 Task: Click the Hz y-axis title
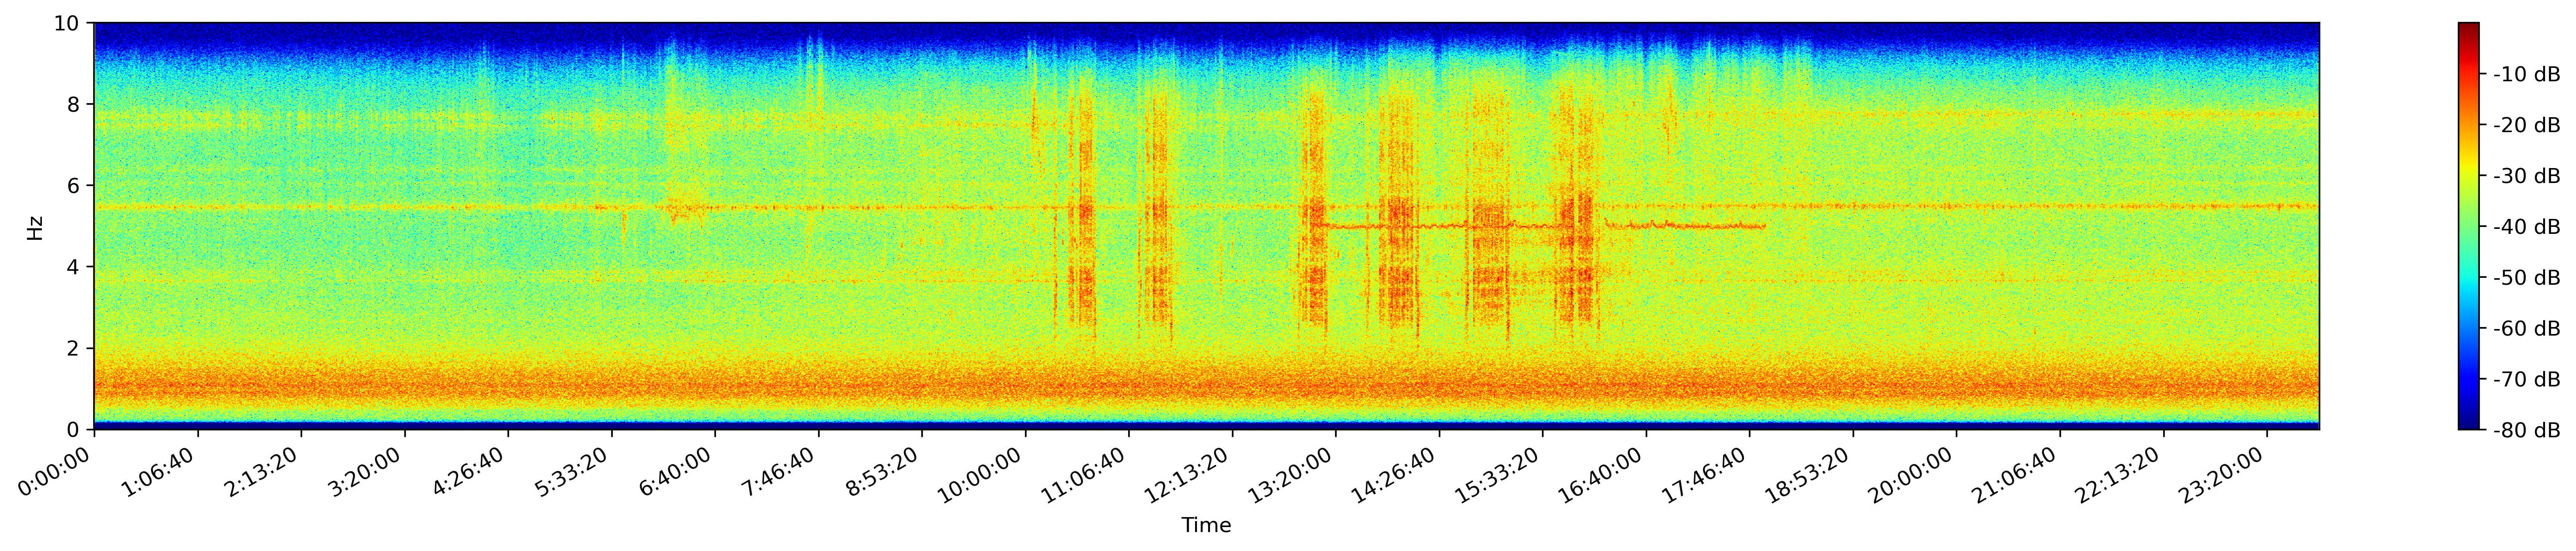(36, 227)
